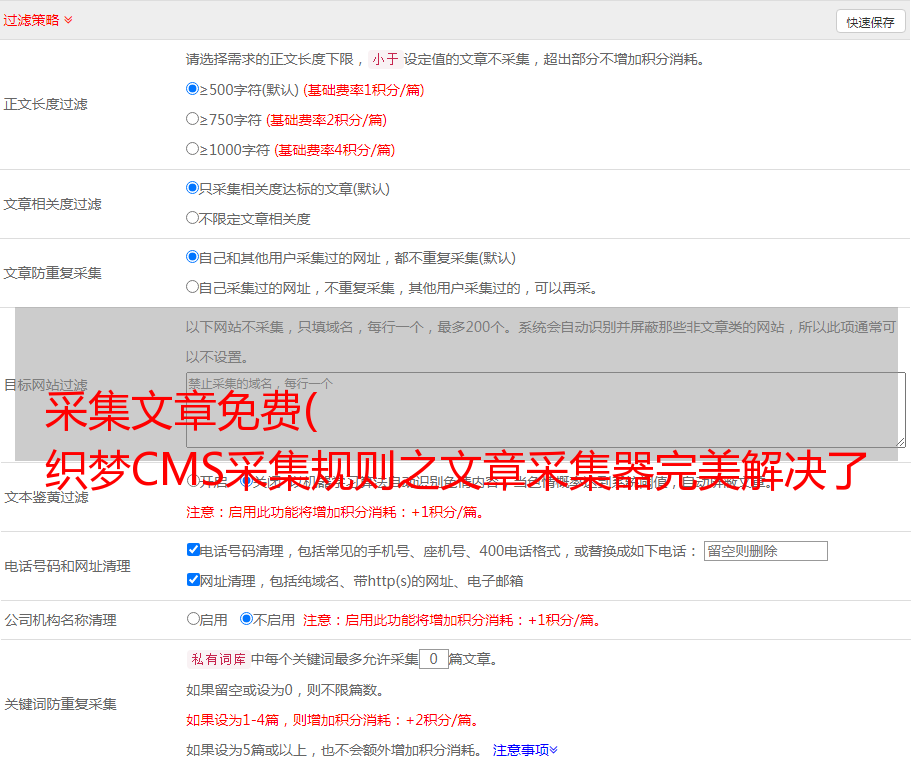Select the ≥750字符 length option
This screenshot has height=768, width=912.
tap(193, 119)
